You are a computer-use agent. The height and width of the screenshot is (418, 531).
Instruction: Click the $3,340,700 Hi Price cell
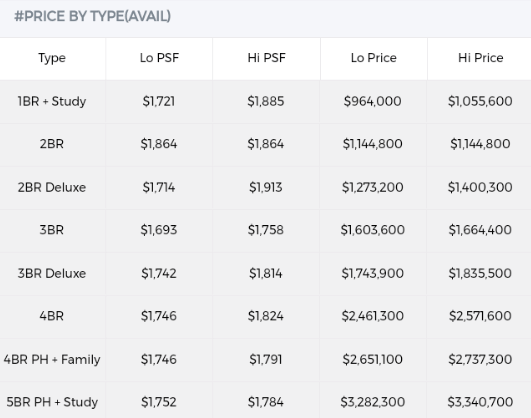(x=480, y=402)
